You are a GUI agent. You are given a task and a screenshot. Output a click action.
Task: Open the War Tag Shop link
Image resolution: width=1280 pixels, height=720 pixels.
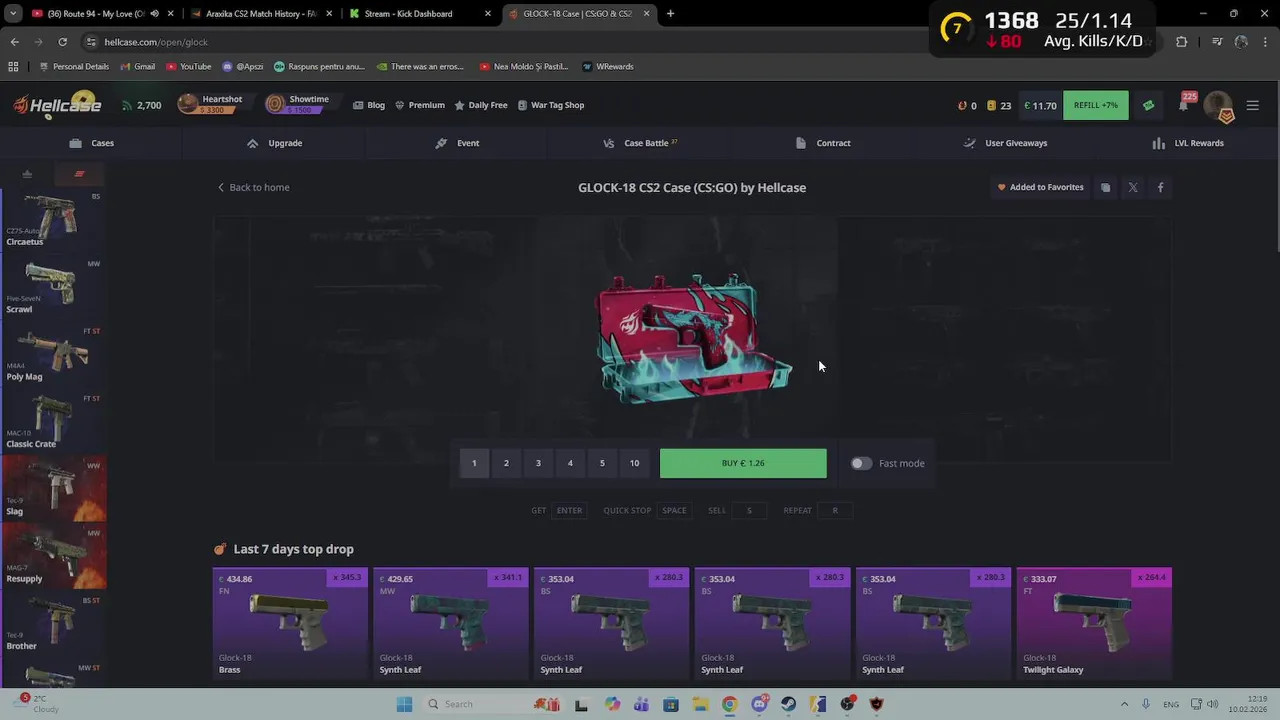click(551, 105)
